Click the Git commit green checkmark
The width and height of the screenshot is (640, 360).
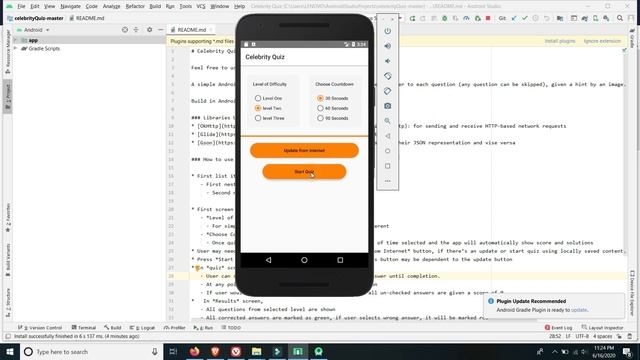(x=525, y=18)
